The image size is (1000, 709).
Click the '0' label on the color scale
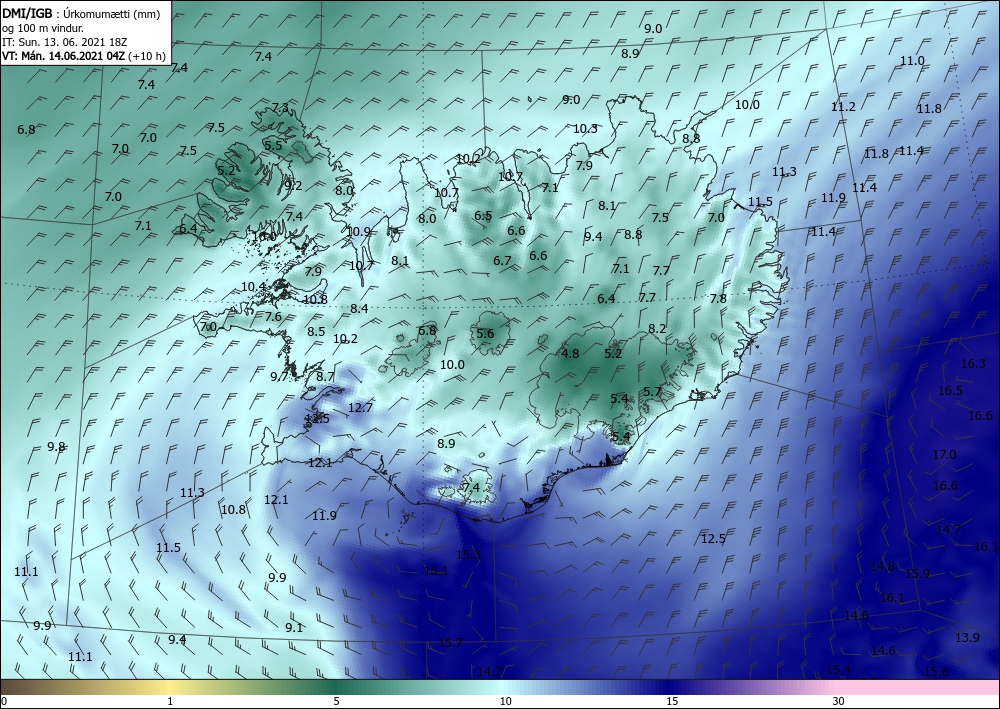coord(4,702)
